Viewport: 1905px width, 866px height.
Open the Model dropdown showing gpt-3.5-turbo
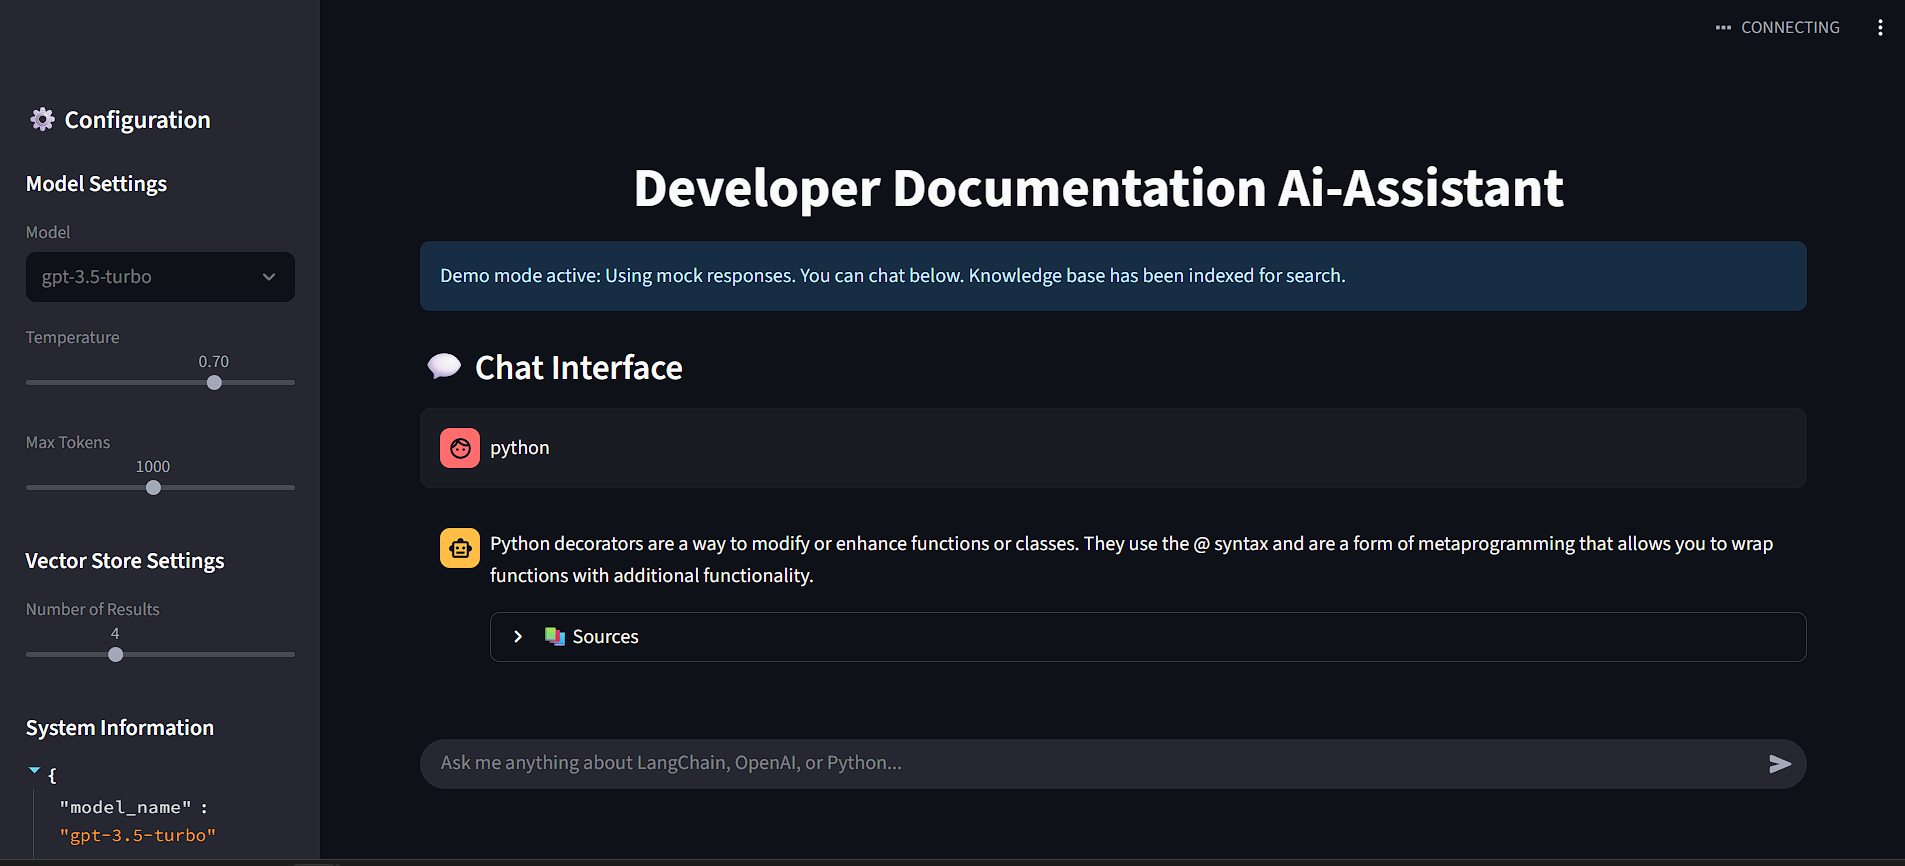(160, 277)
